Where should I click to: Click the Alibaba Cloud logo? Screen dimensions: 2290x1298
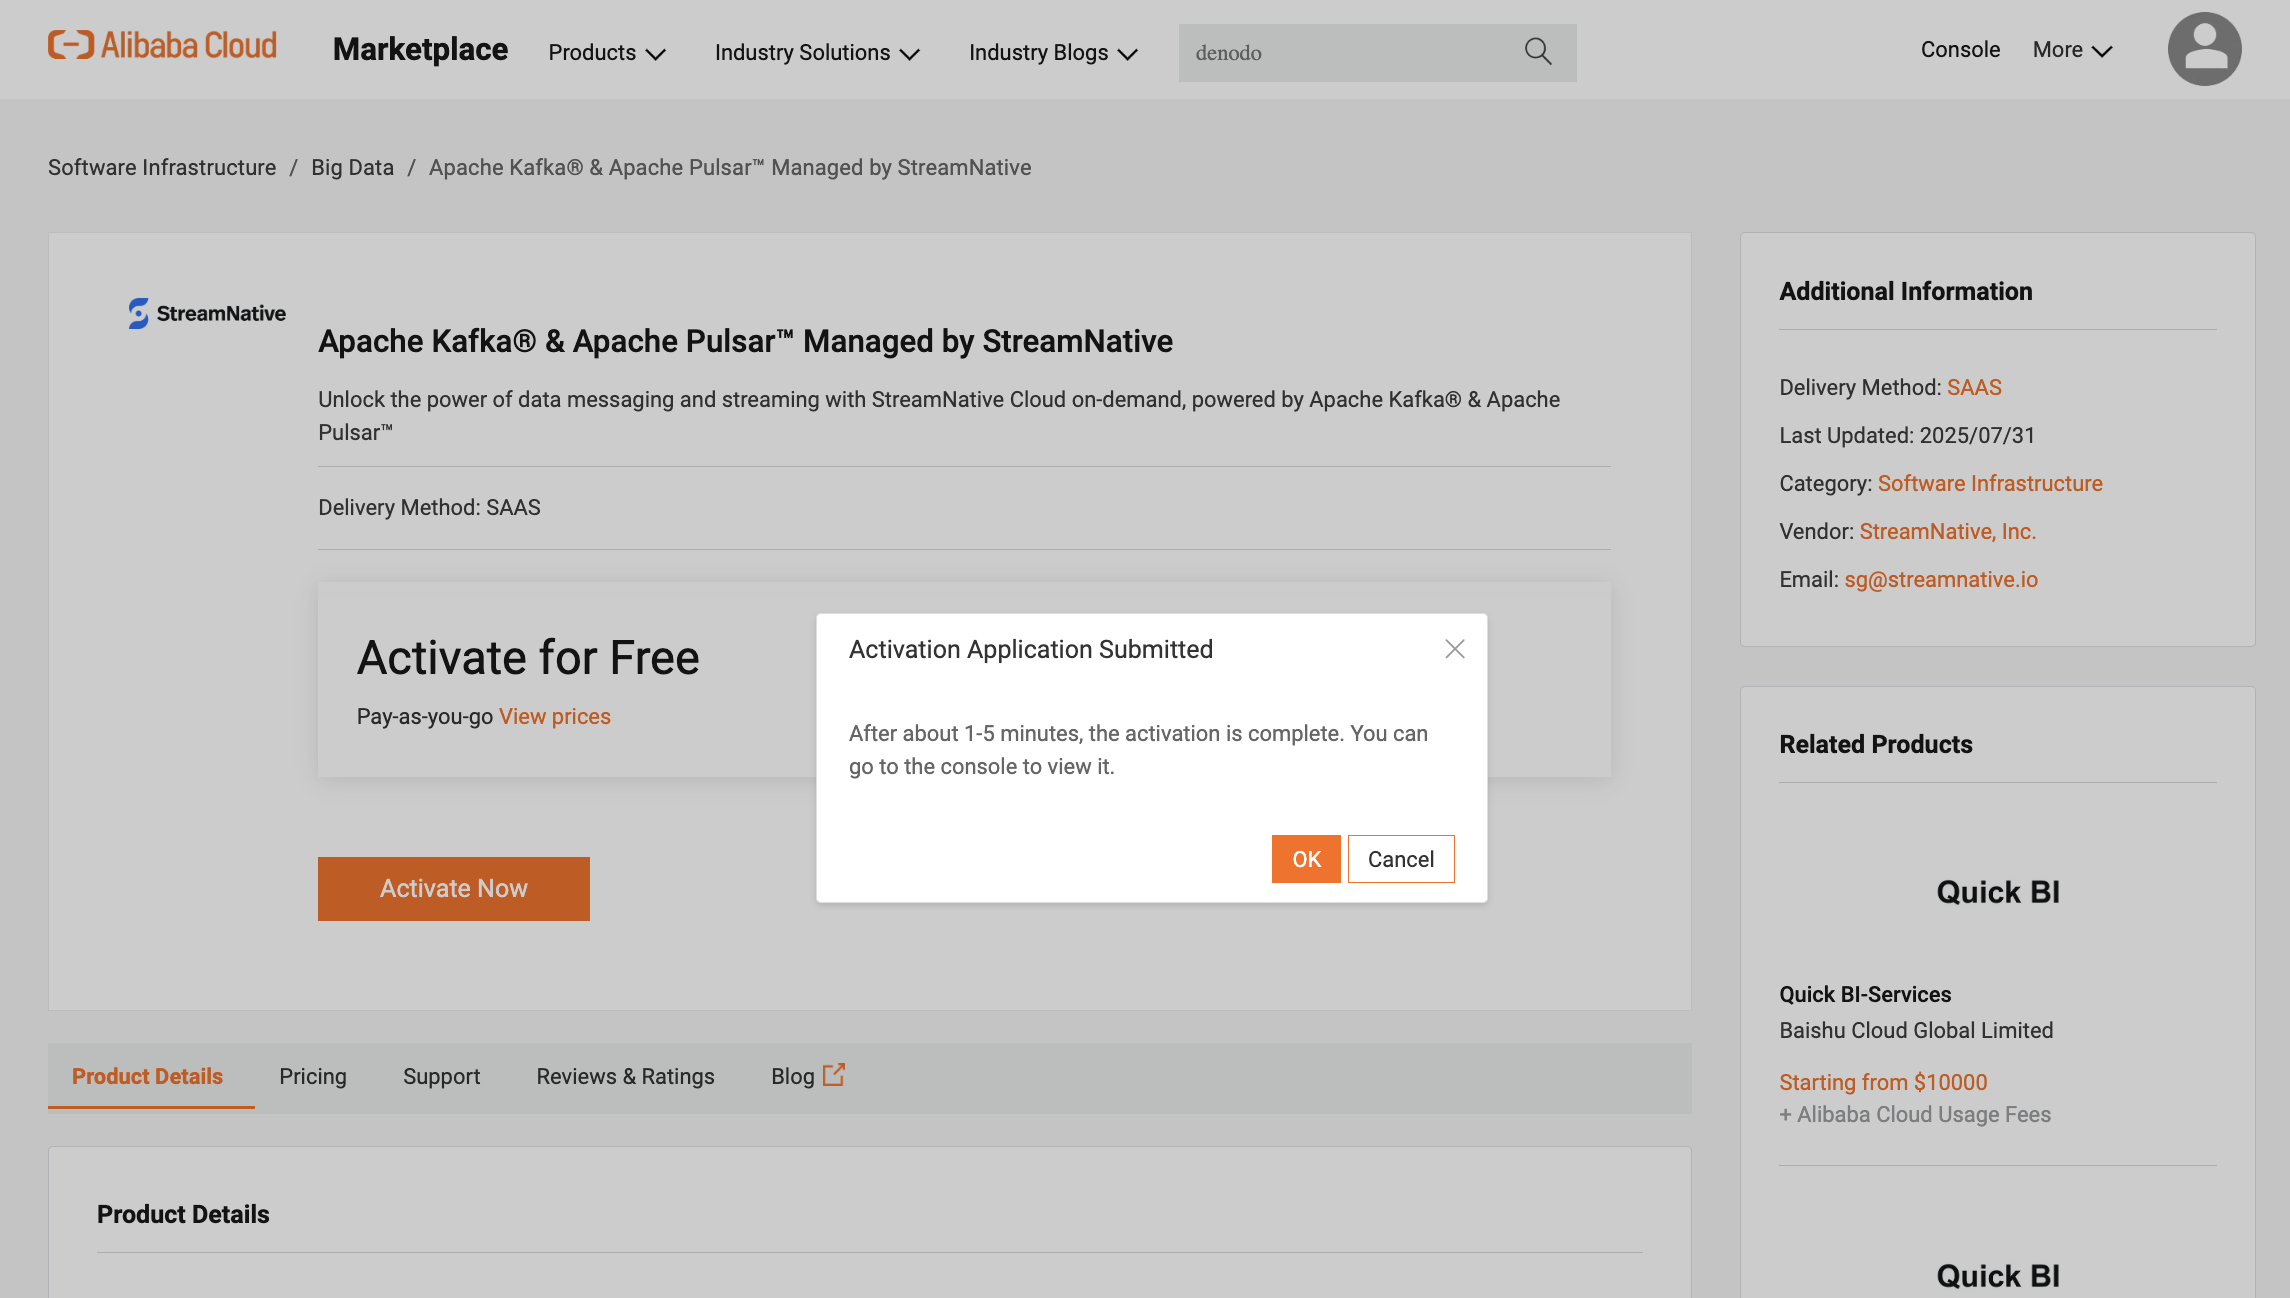pos(162,46)
